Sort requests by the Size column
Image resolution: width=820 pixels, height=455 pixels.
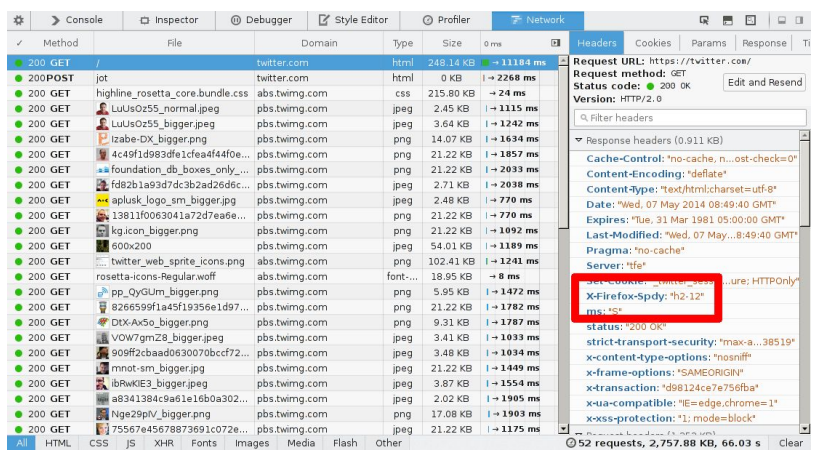(x=452, y=43)
